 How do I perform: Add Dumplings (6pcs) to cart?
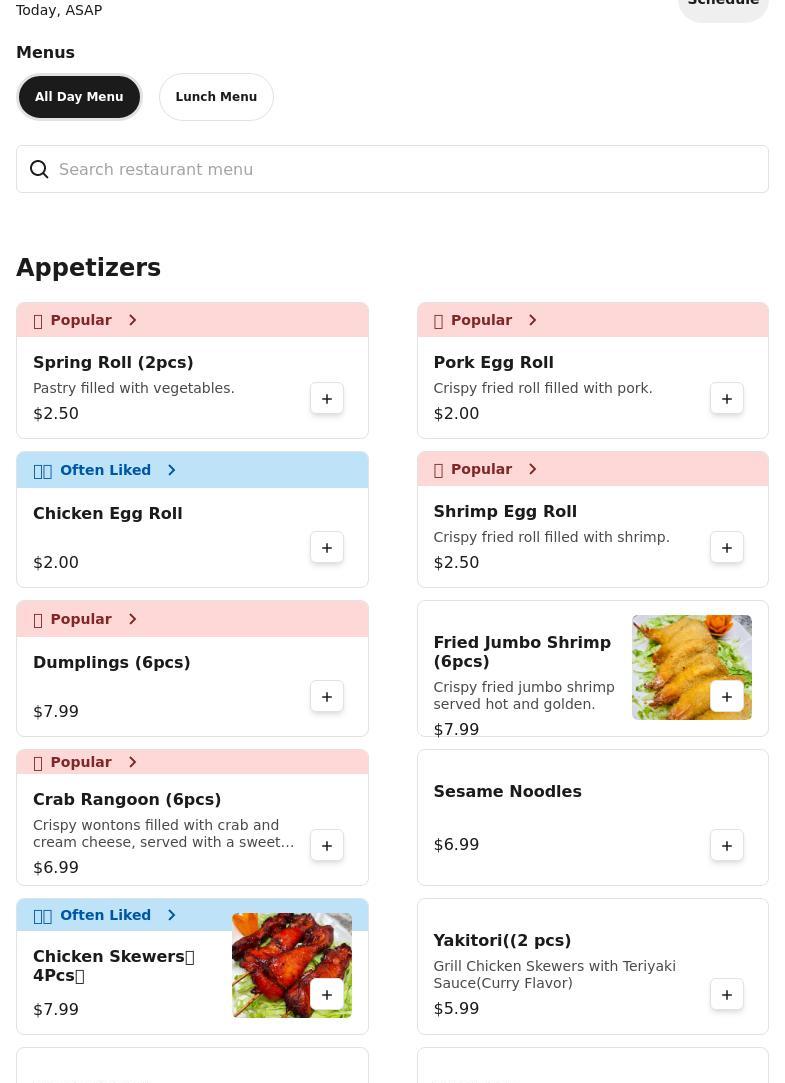click(x=327, y=697)
